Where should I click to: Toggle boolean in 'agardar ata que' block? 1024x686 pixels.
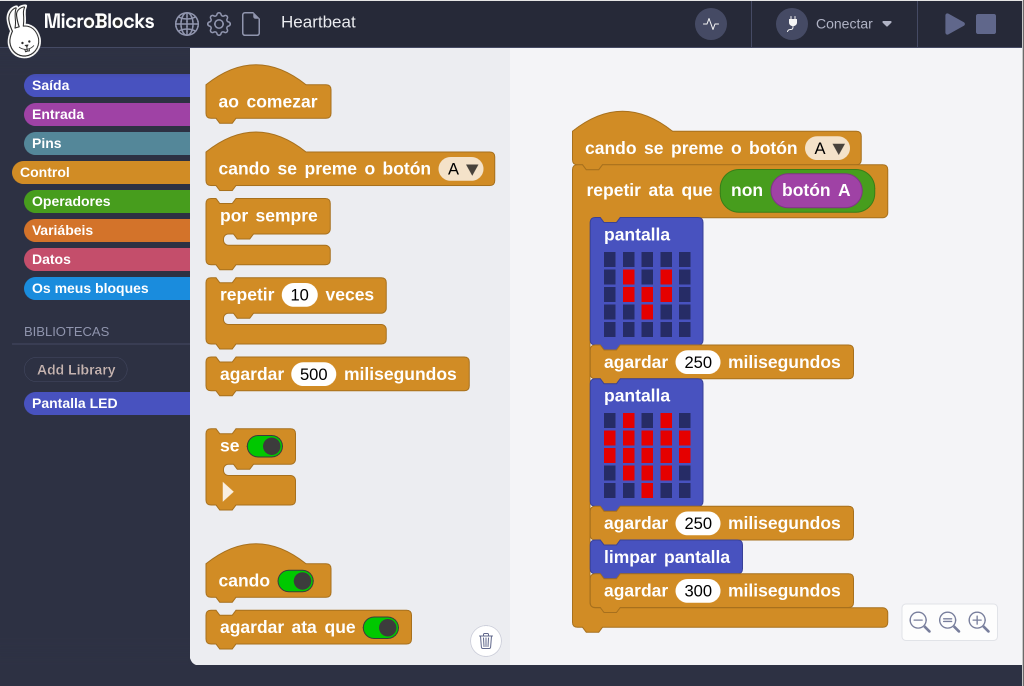point(381,628)
